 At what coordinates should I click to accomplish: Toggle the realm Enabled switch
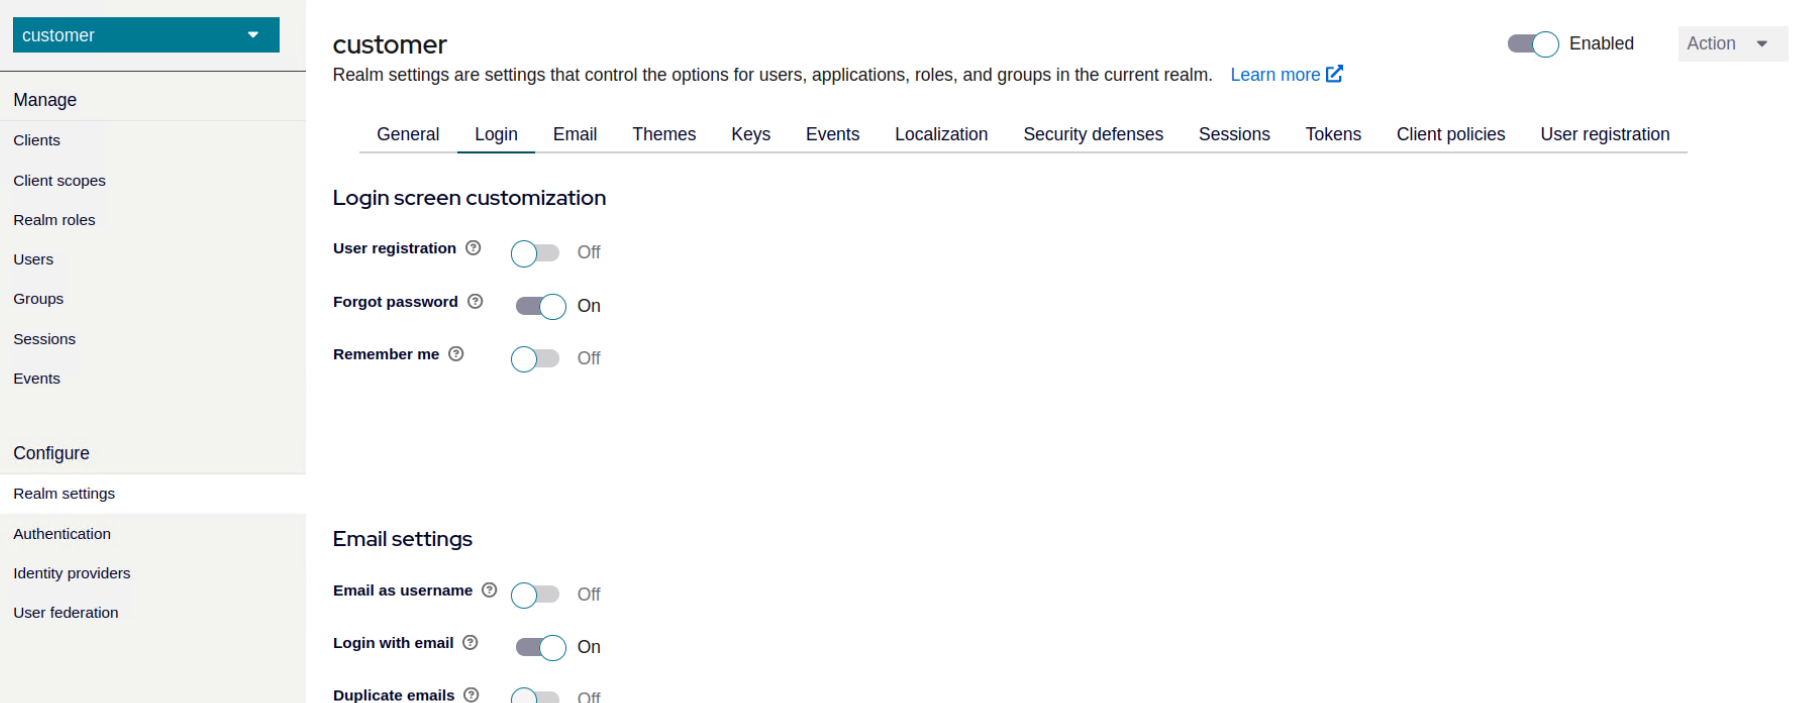pos(1532,44)
